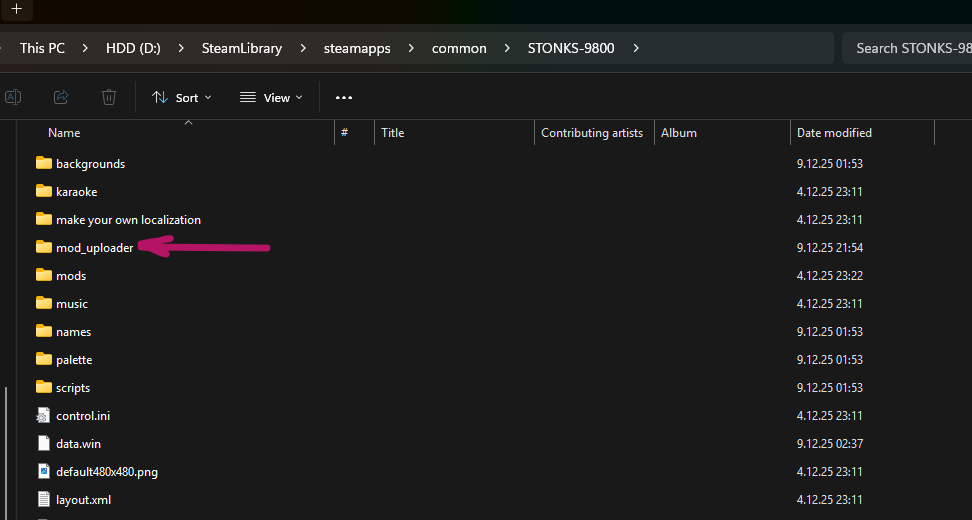Screen dimensions: 972x520
Task: Go to HDD (D:) breadcrumb
Action: point(133,48)
